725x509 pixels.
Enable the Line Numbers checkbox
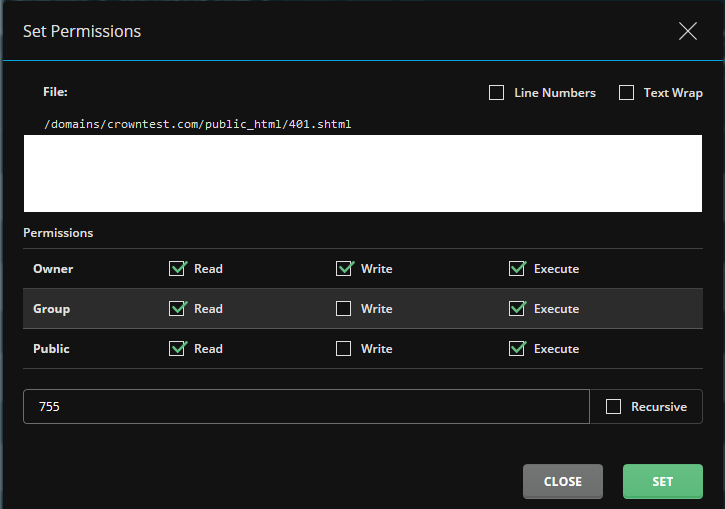click(x=497, y=92)
